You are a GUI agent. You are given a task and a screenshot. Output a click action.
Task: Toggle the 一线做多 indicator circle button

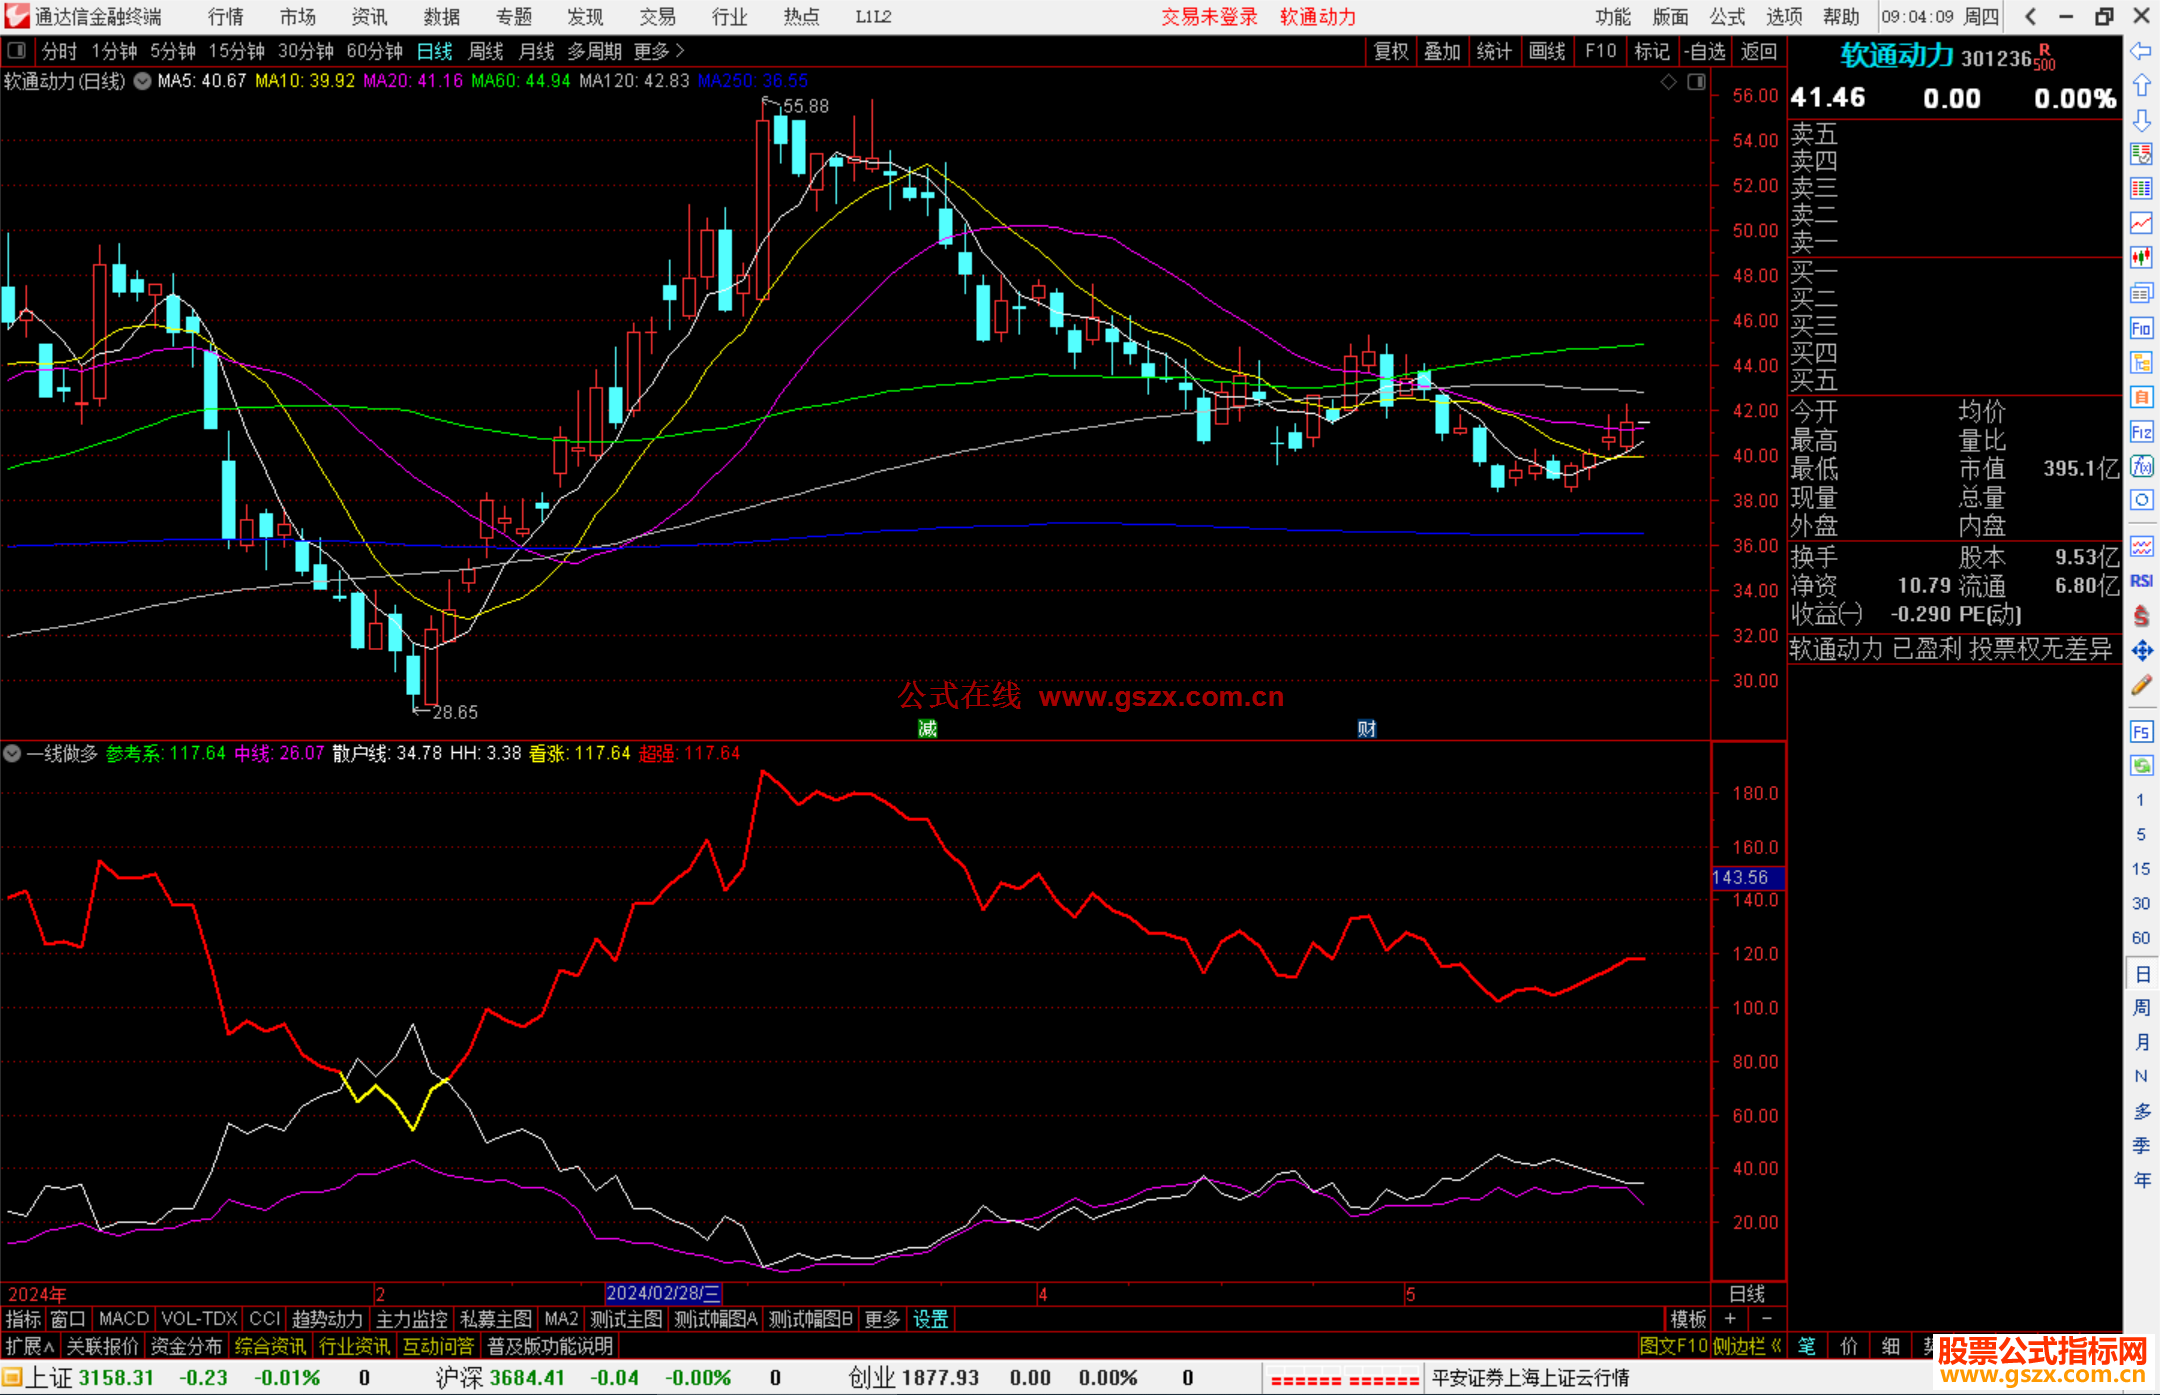point(12,753)
